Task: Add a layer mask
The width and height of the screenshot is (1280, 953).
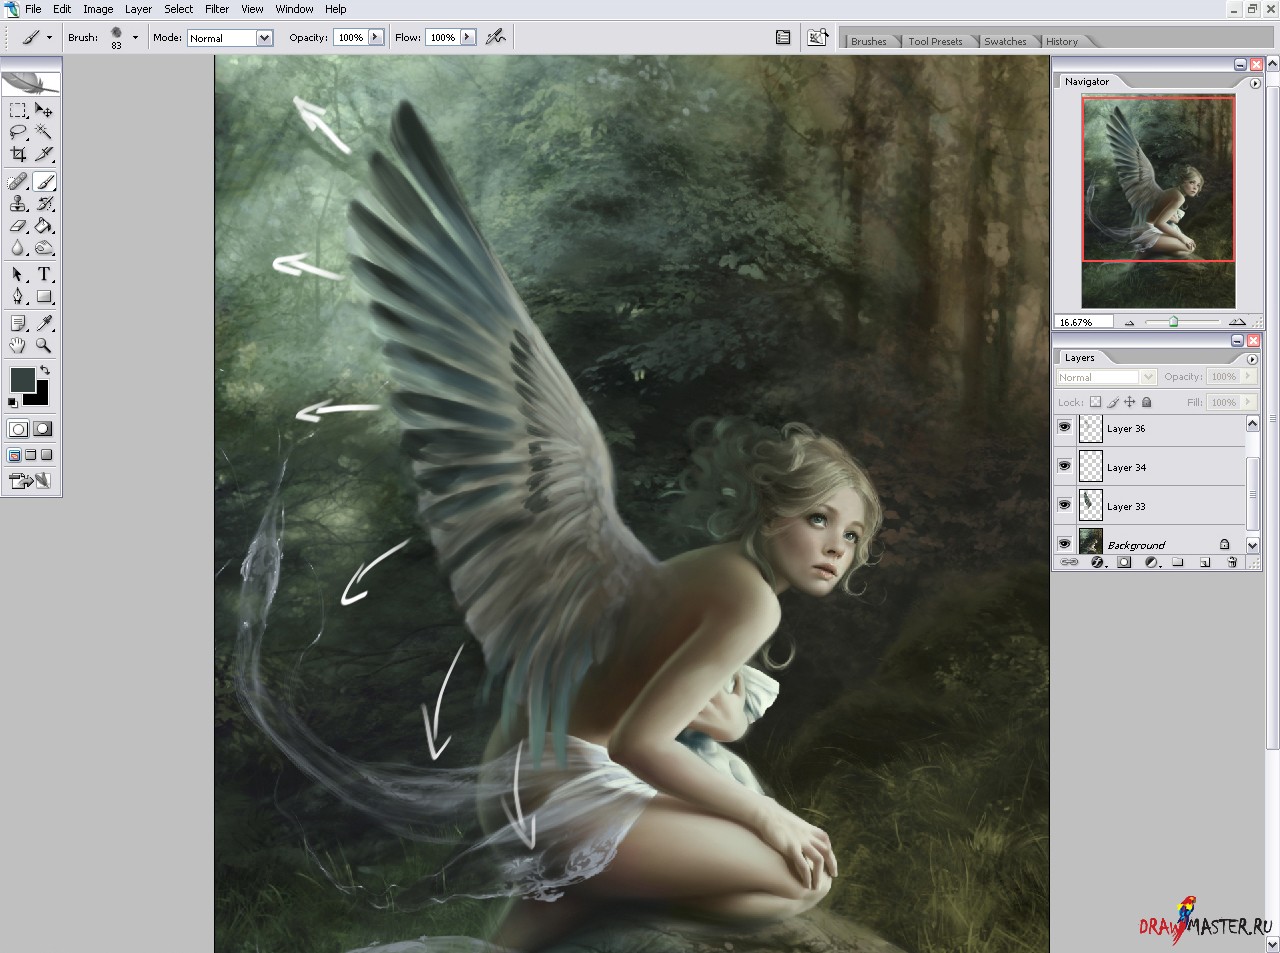Action: point(1124,562)
